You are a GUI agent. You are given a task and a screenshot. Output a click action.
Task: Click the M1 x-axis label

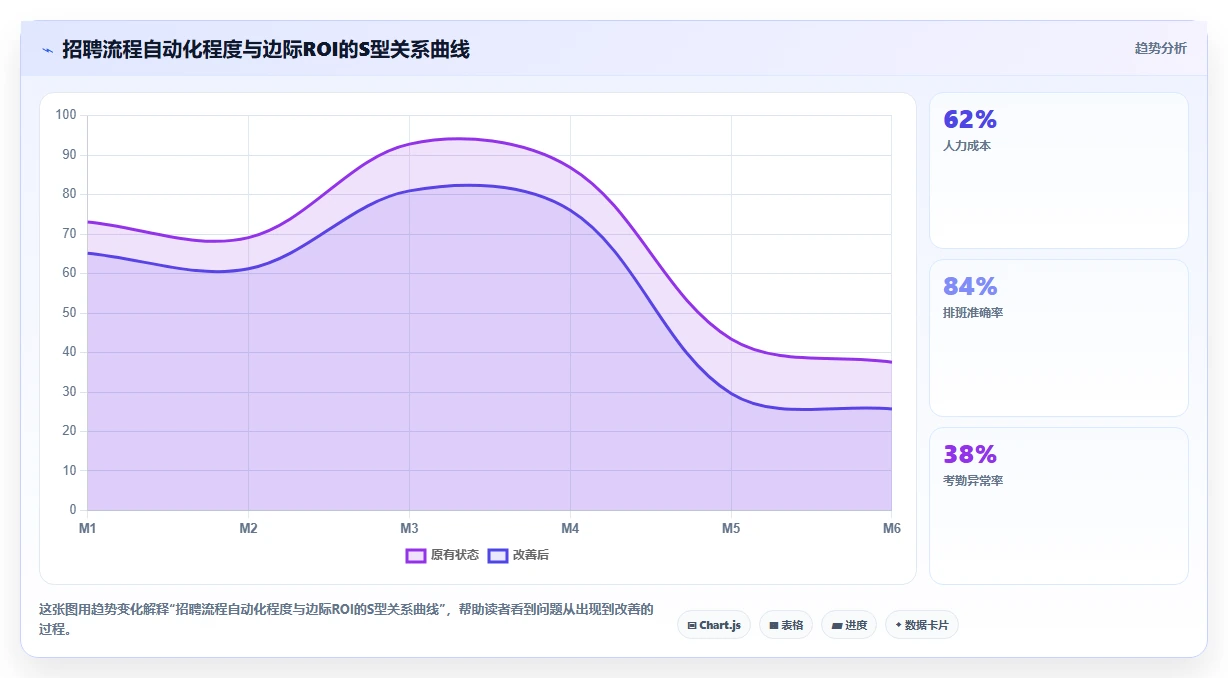[87, 528]
